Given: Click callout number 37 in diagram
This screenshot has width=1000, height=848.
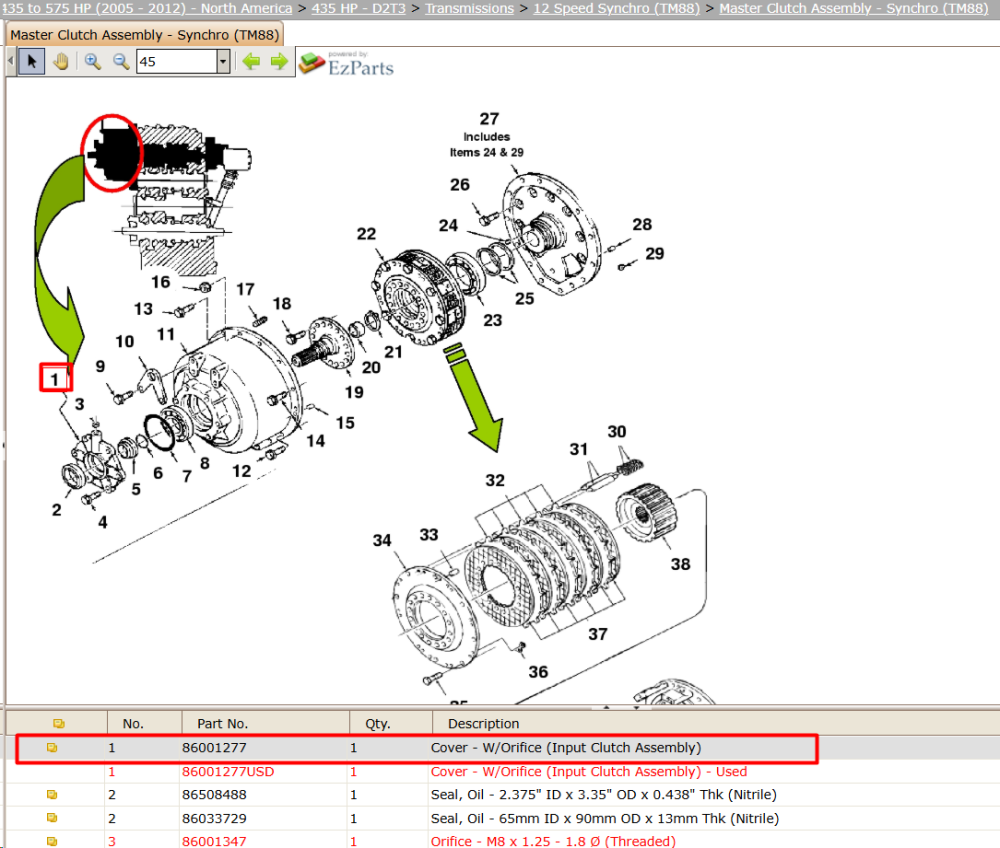Looking at the screenshot, I should (598, 634).
